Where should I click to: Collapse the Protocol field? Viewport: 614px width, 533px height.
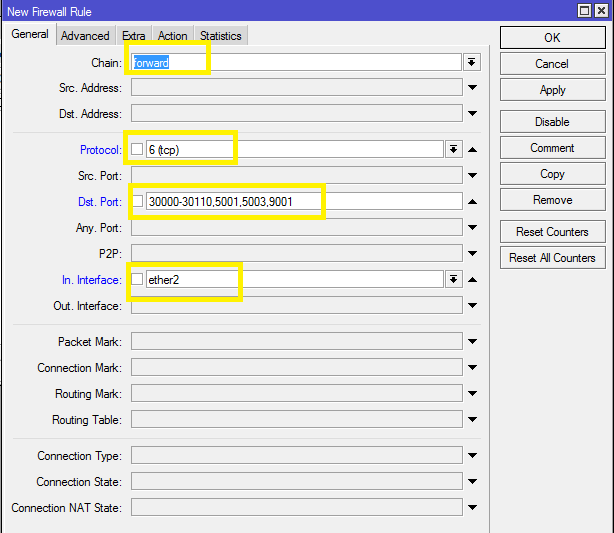click(x=473, y=150)
